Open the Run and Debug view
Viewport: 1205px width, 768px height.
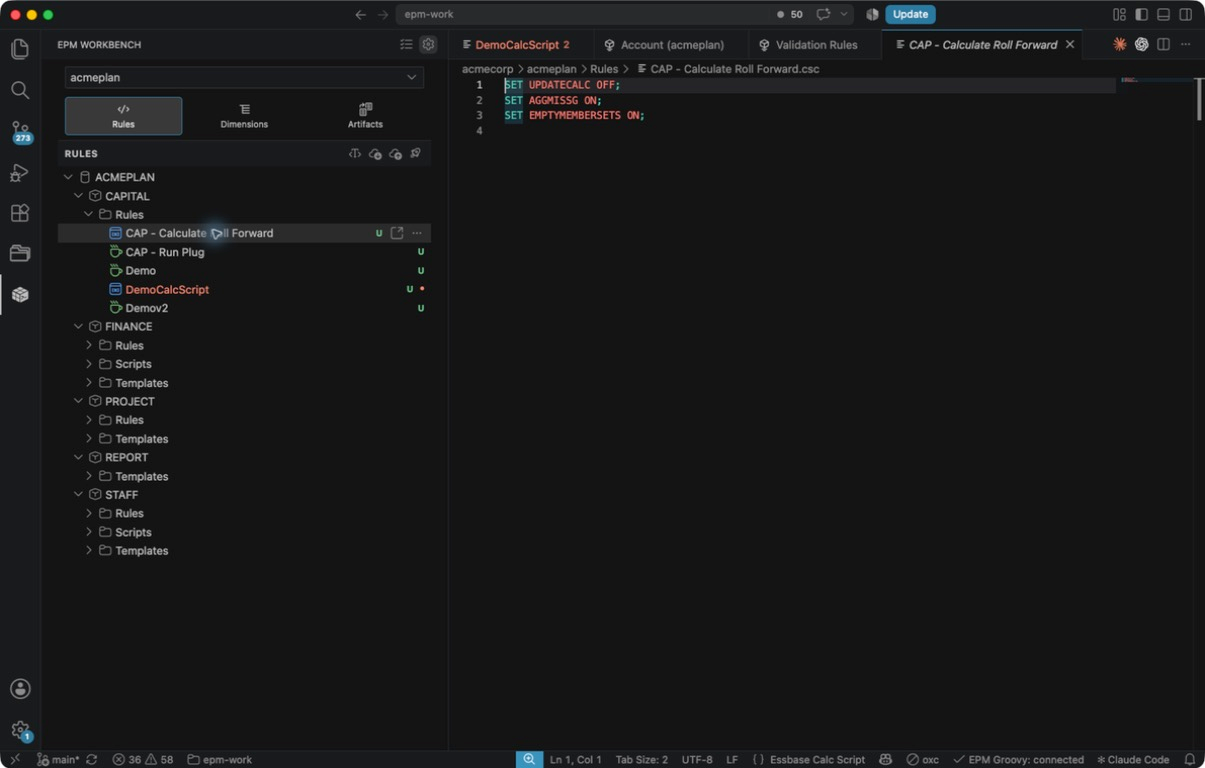pyautogui.click(x=20, y=172)
